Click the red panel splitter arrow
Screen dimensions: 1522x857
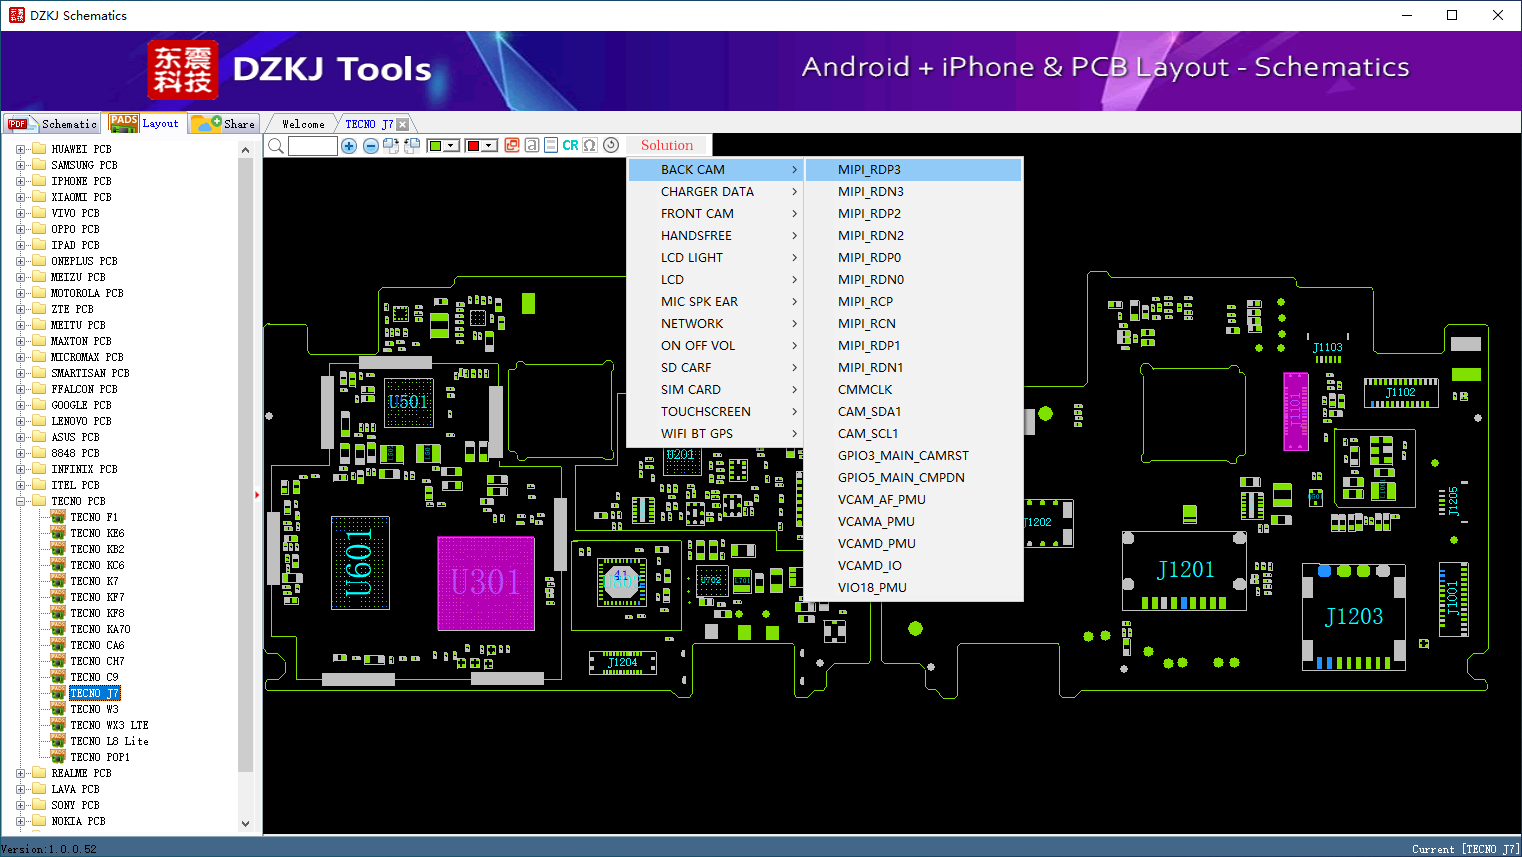pyautogui.click(x=257, y=494)
